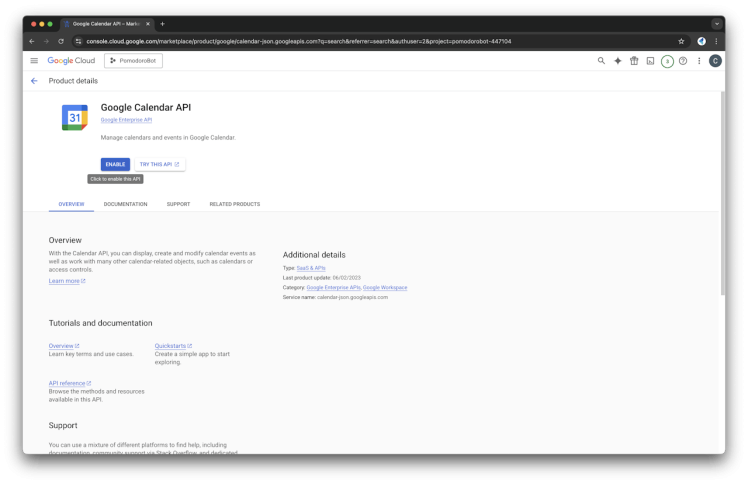
Task: Click the 'Additional details' heading
Action: 314,255
